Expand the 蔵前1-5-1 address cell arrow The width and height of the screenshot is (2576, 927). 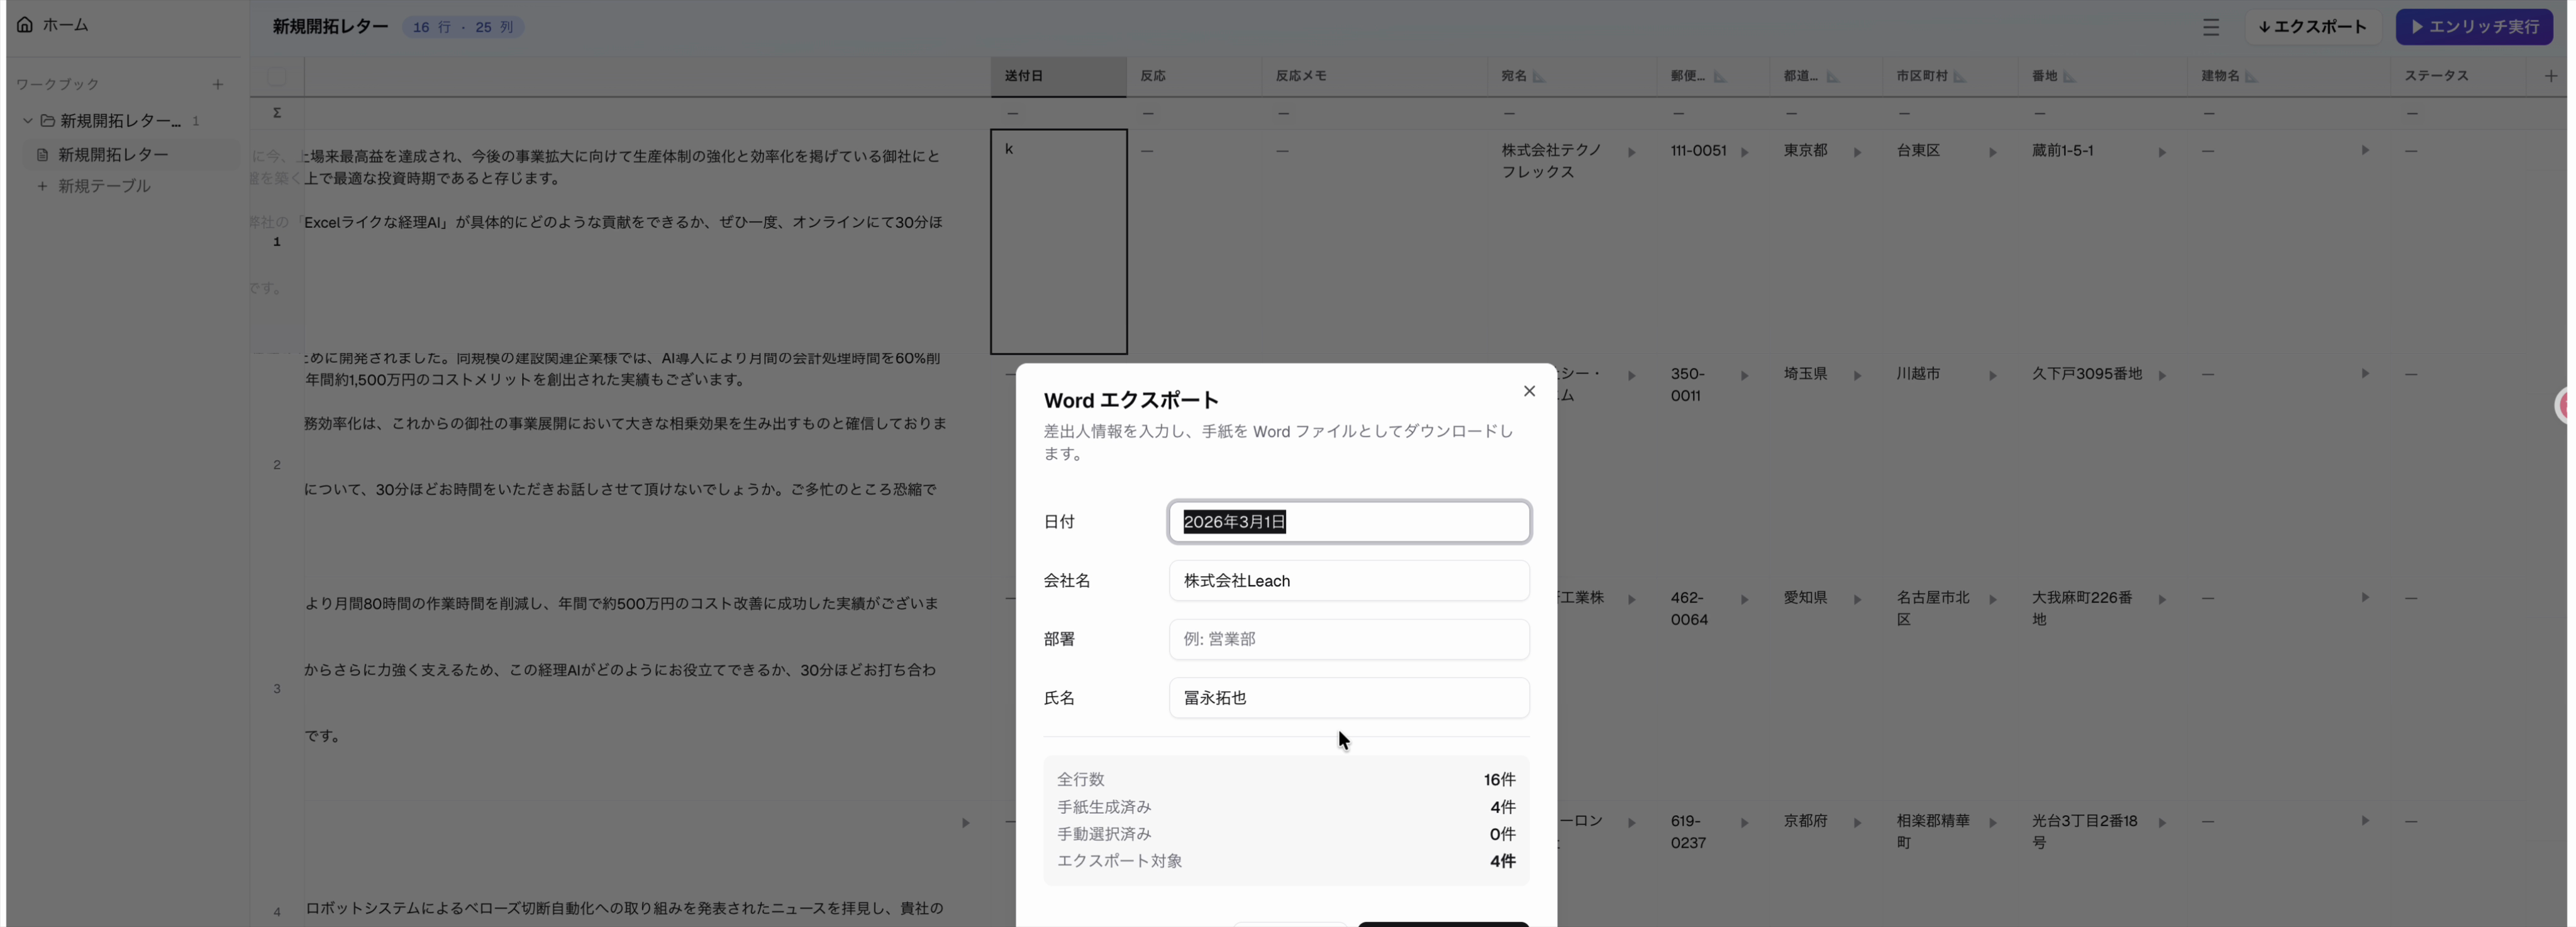(x=2162, y=153)
